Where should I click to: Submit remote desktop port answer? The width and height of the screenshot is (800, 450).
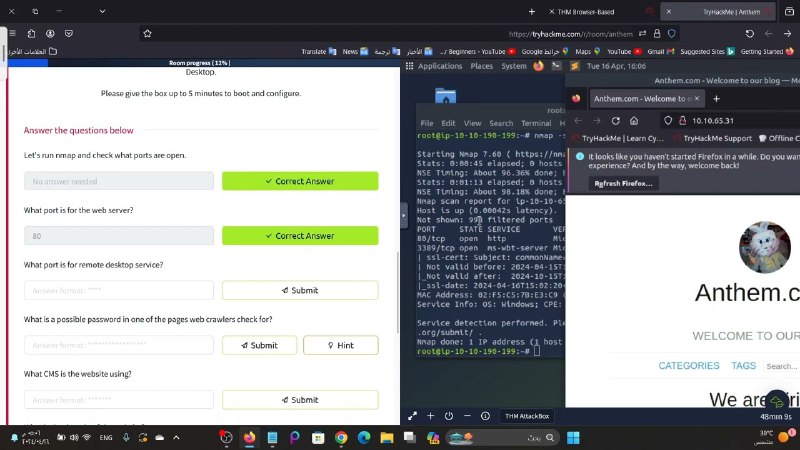[x=300, y=290]
